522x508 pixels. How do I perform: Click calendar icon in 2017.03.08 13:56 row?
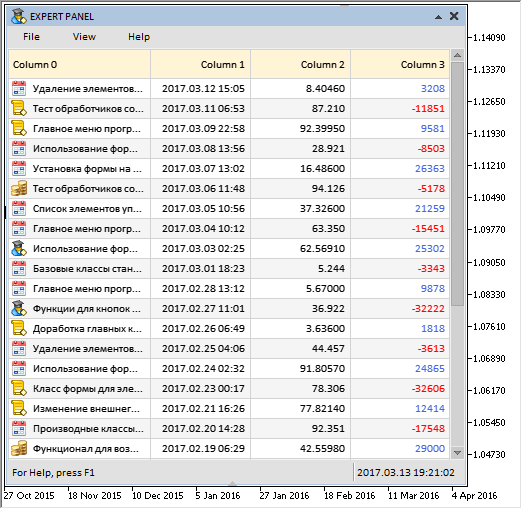pos(19,148)
